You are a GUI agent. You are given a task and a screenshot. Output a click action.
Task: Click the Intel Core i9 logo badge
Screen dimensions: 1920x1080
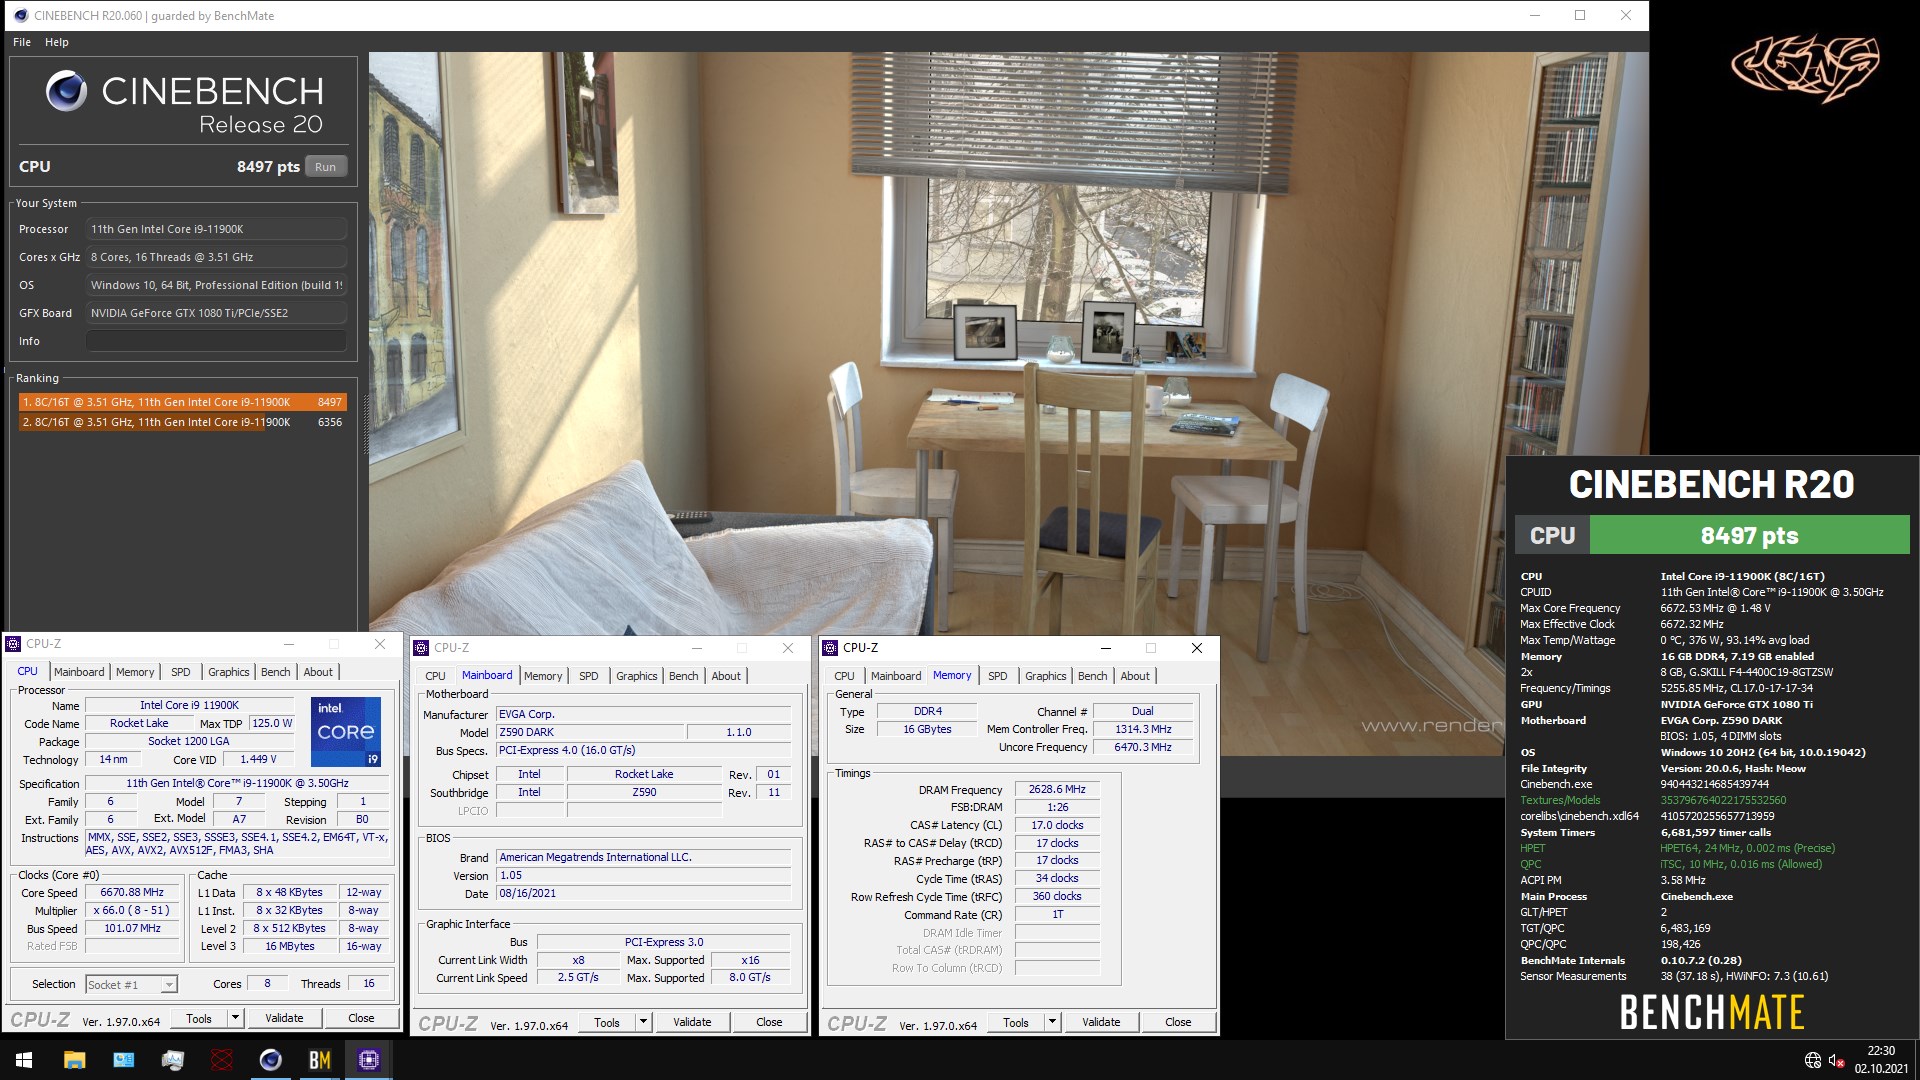pyautogui.click(x=345, y=732)
